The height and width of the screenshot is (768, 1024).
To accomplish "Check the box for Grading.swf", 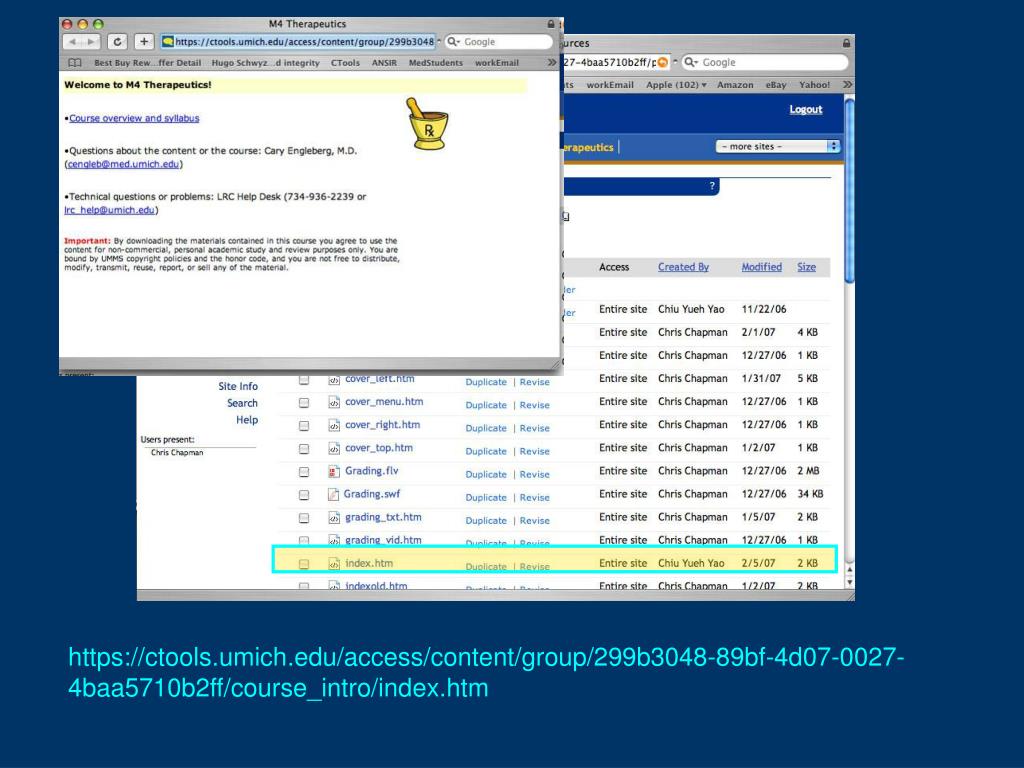I will coord(304,495).
